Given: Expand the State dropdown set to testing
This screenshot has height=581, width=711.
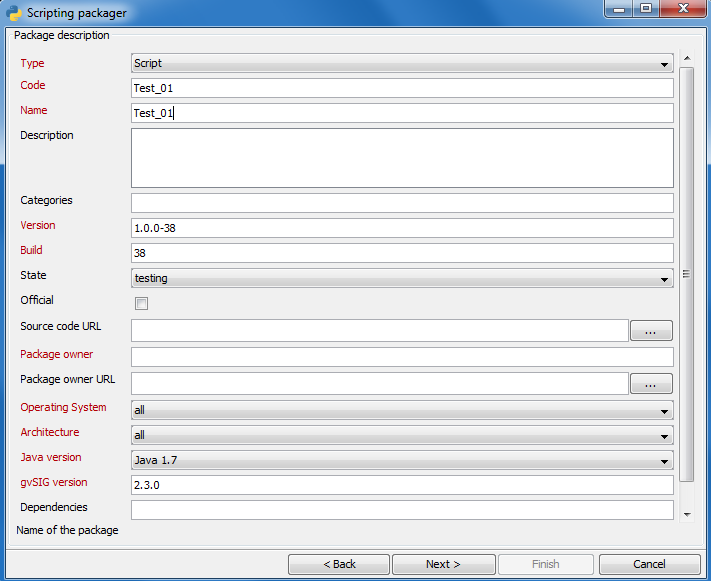Looking at the screenshot, I should click(x=402, y=279).
